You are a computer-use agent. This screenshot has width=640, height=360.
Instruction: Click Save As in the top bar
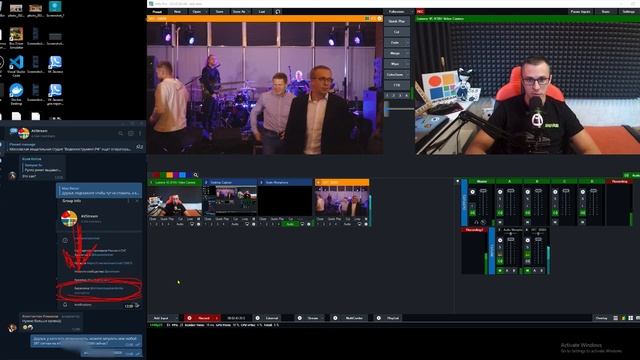pyautogui.click(x=239, y=11)
